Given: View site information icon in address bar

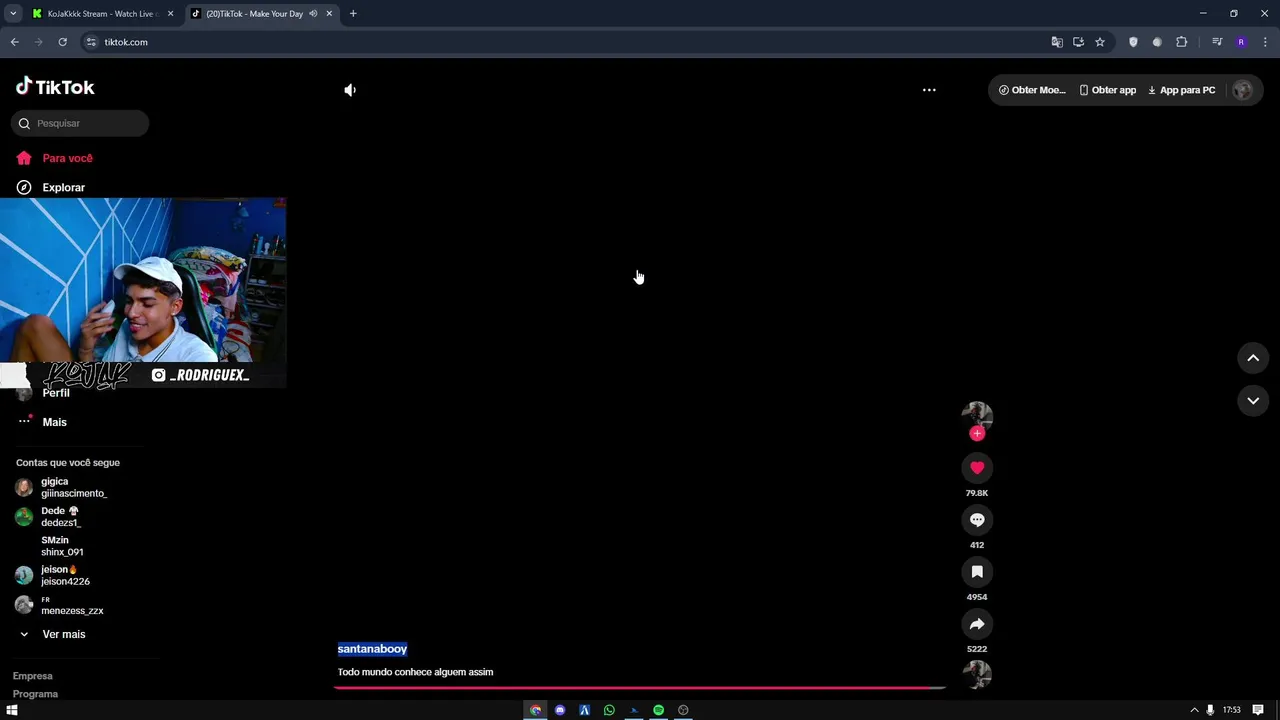Looking at the screenshot, I should [x=91, y=42].
